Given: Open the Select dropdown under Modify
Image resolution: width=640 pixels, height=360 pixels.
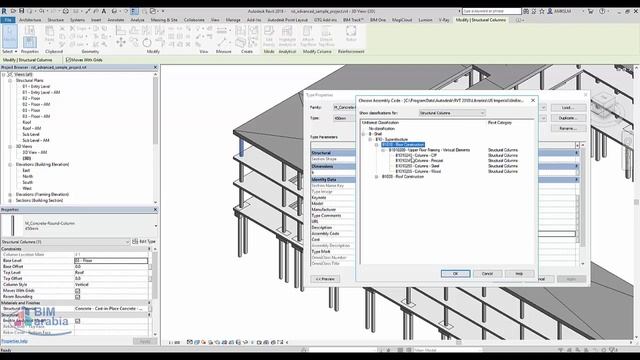Looking at the screenshot, I should click(x=10, y=51).
